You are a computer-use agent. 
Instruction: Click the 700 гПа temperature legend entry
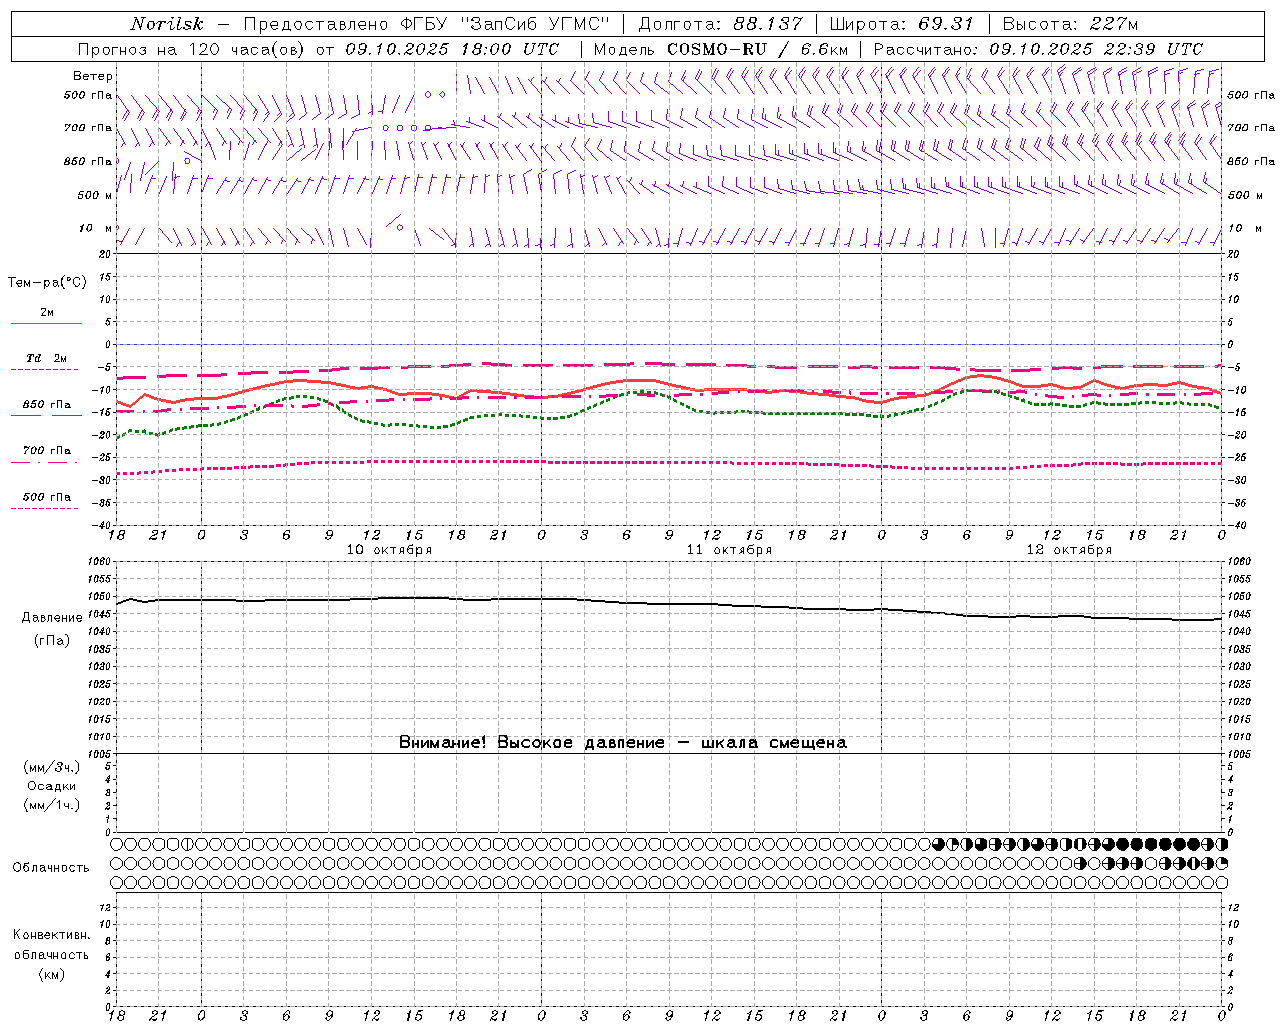[47, 451]
